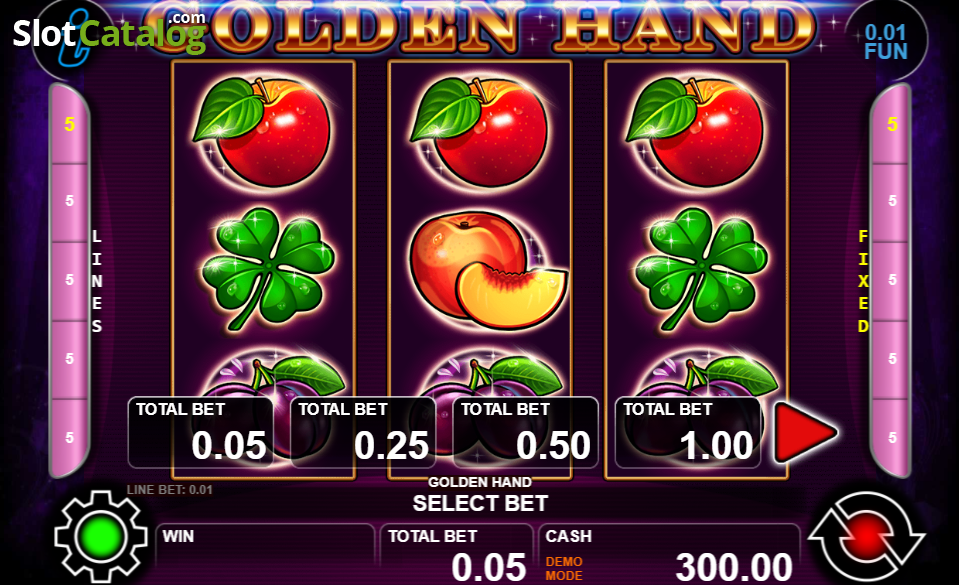Viewport: 959px width, 585px height.
Task: Spin the reels with the red arrows button
Action: (866, 537)
